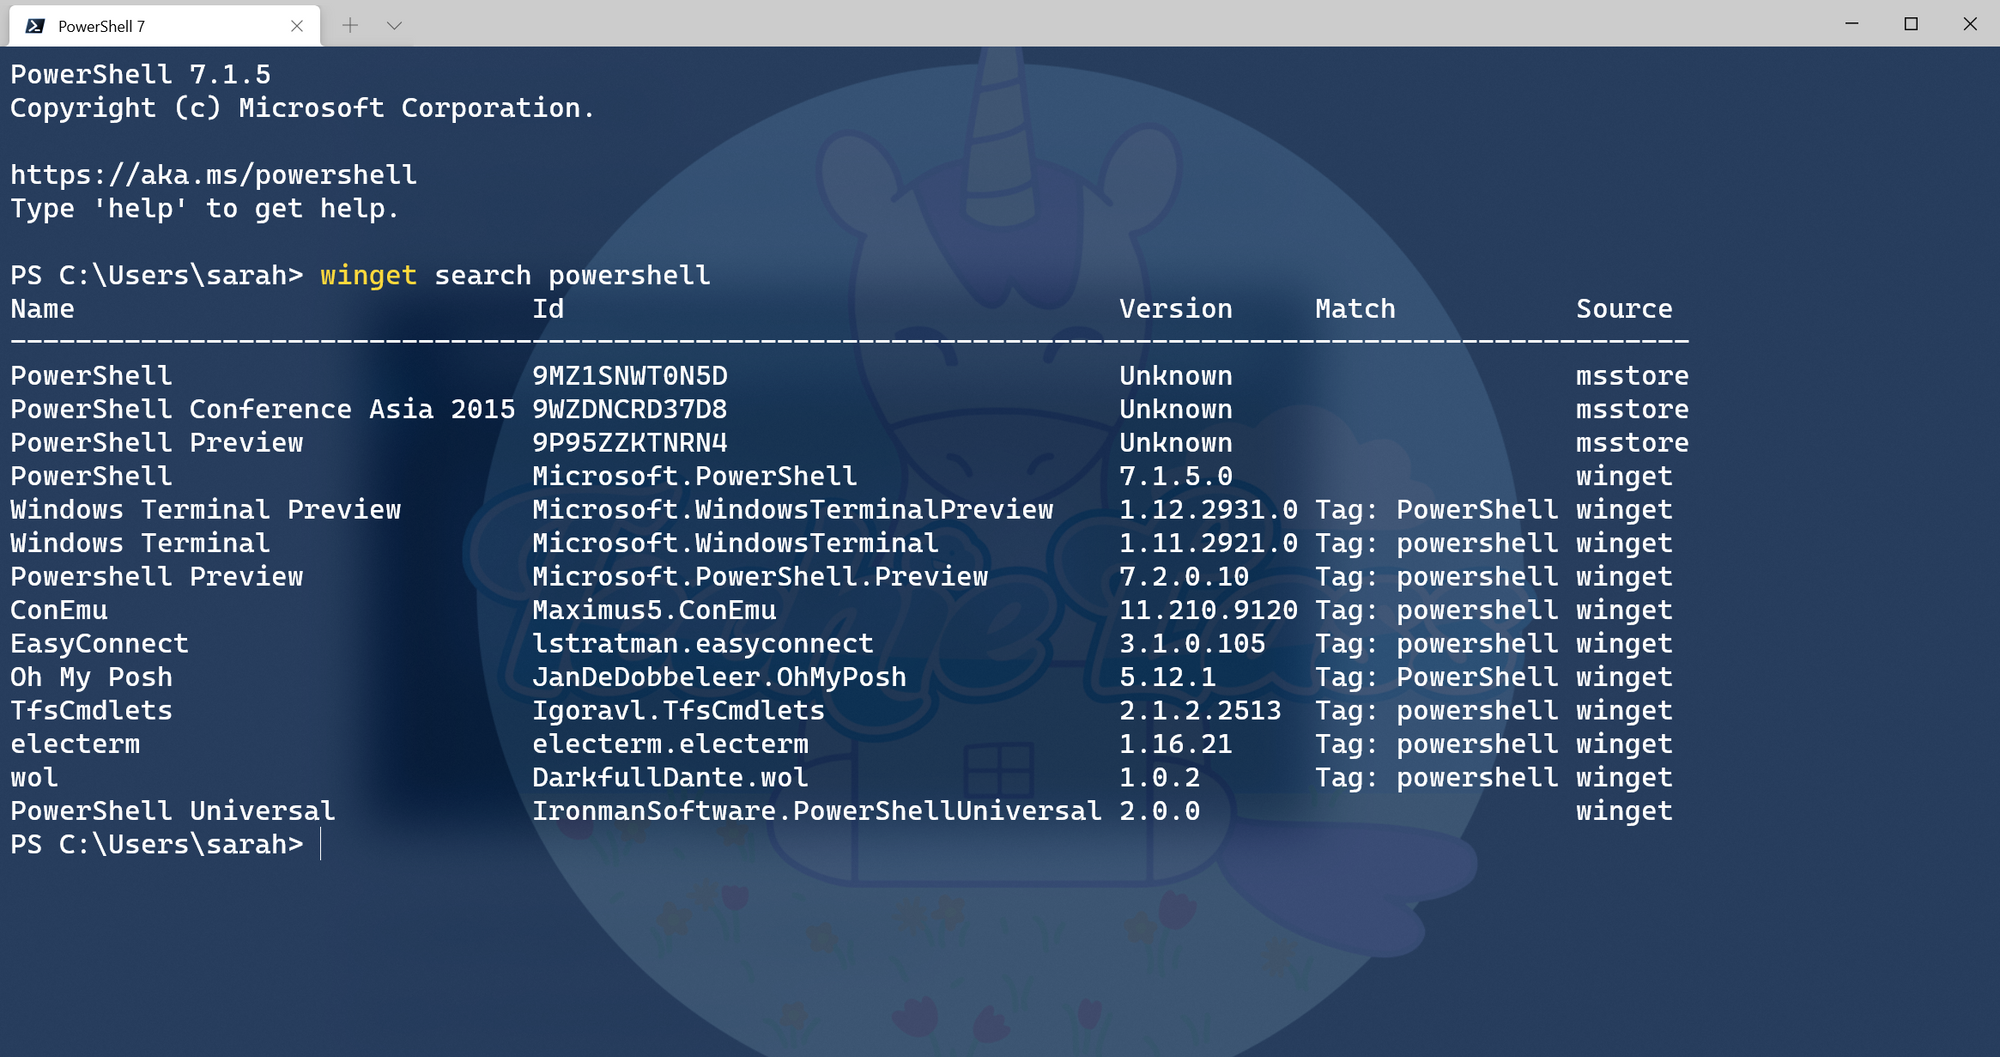Select the winget source for PowerShell Universal
The image size is (2000, 1057).
1623,811
